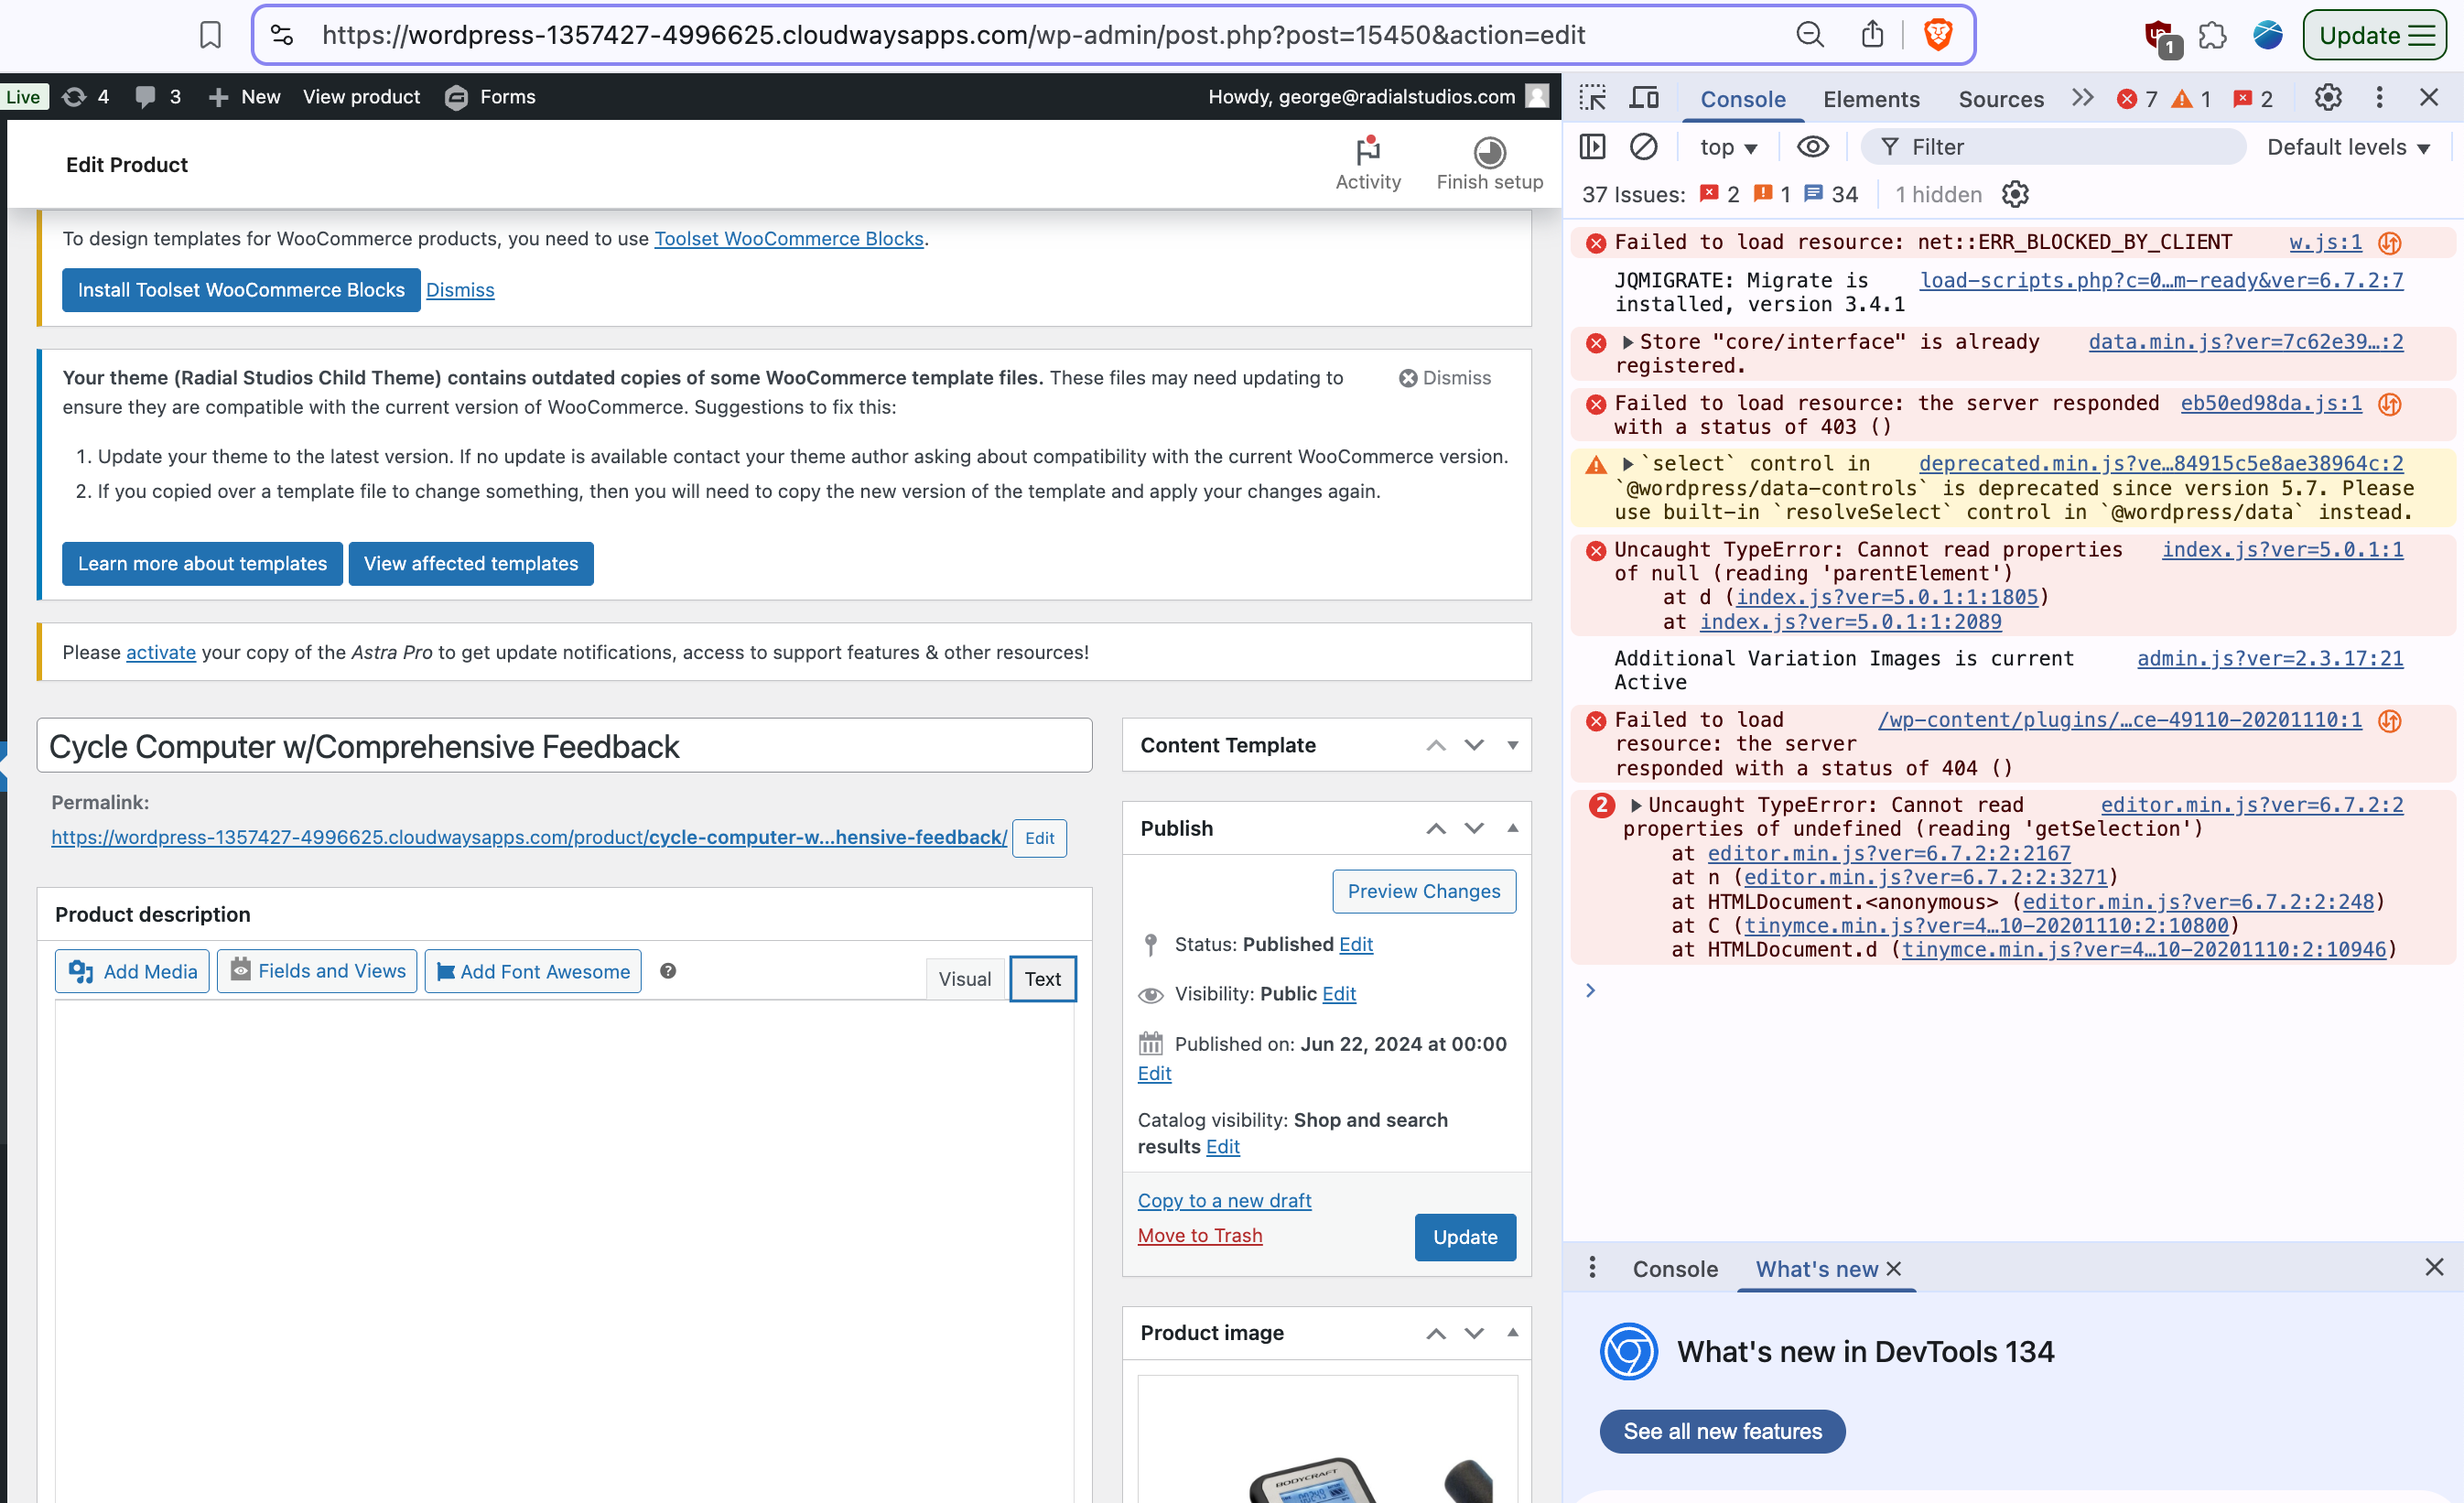The height and width of the screenshot is (1503, 2464).
Task: Open the issues settings gear icon
Action: click(2014, 194)
